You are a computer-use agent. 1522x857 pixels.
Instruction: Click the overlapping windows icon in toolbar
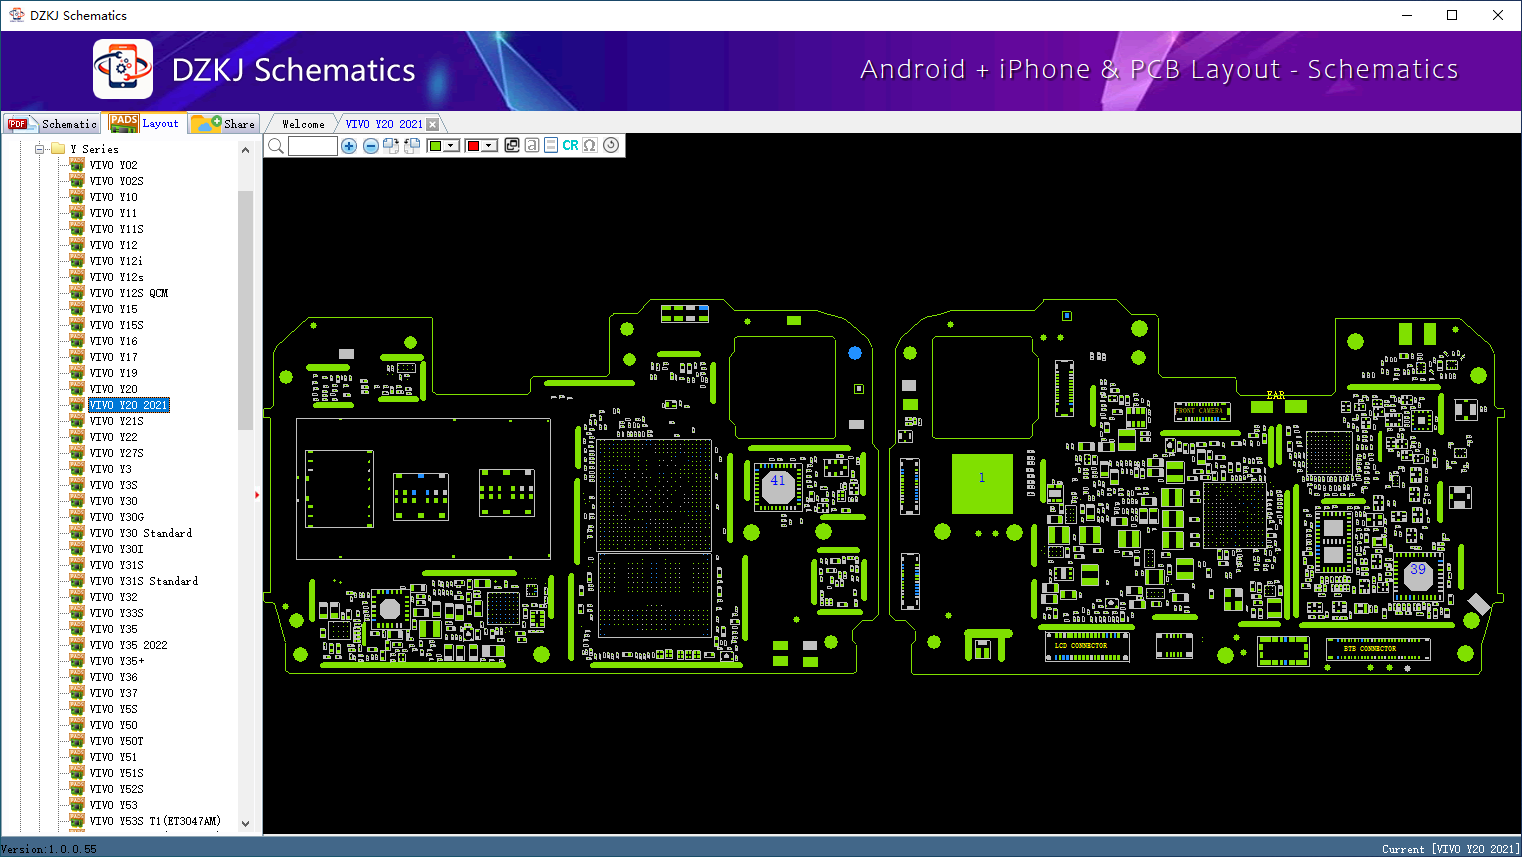point(512,146)
